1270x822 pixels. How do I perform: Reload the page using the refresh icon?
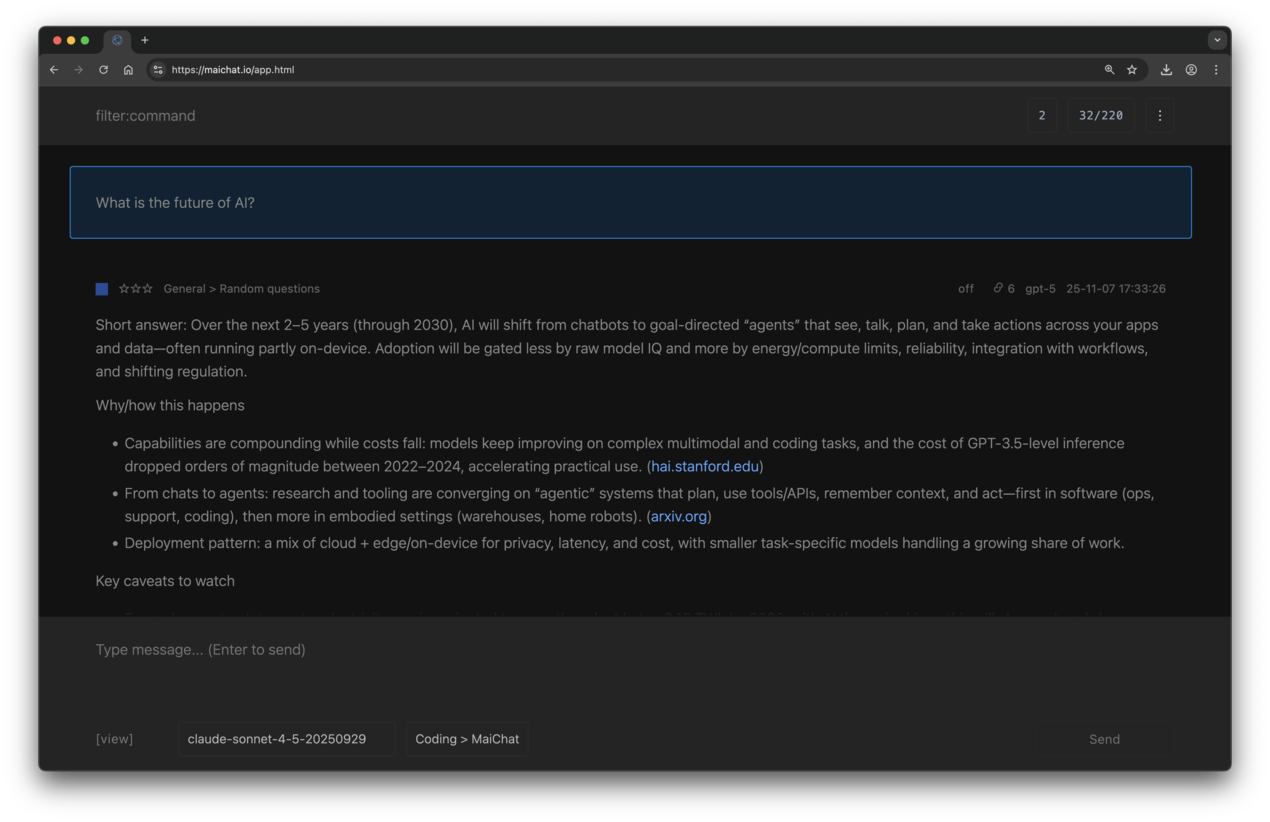pyautogui.click(x=103, y=69)
